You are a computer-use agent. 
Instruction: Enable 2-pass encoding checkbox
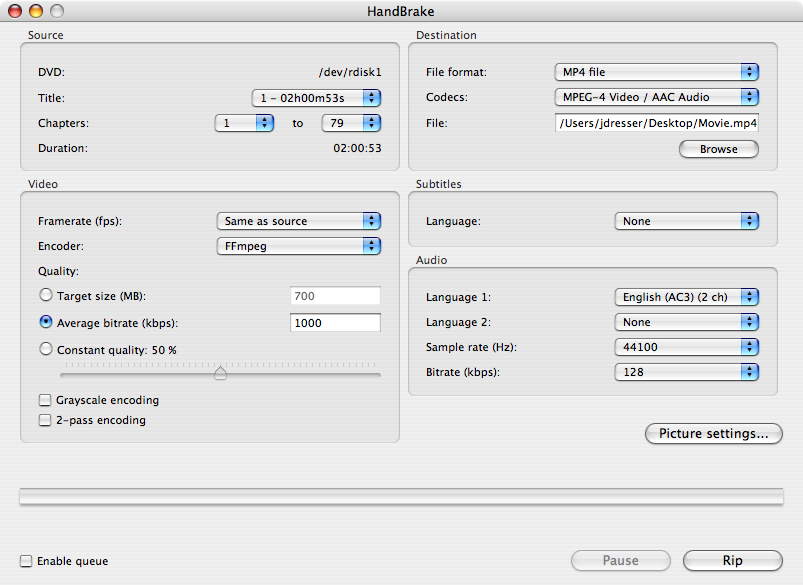[45, 420]
